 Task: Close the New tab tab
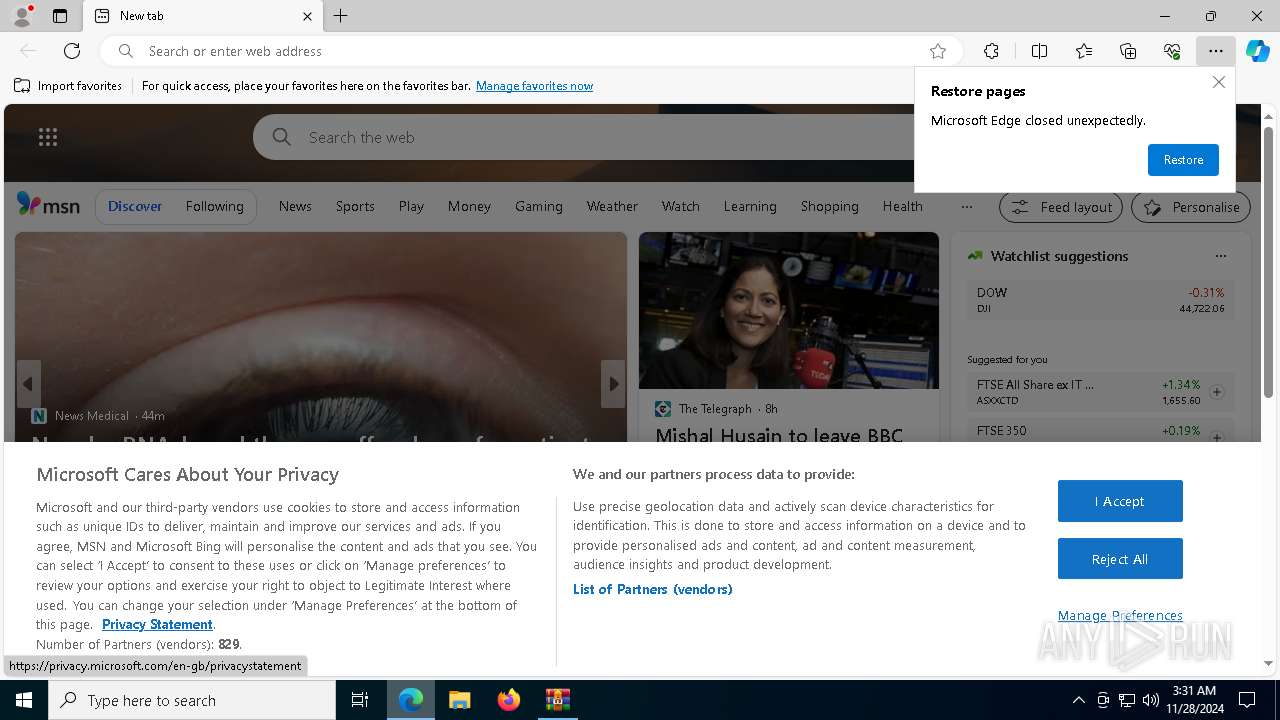pos(307,16)
